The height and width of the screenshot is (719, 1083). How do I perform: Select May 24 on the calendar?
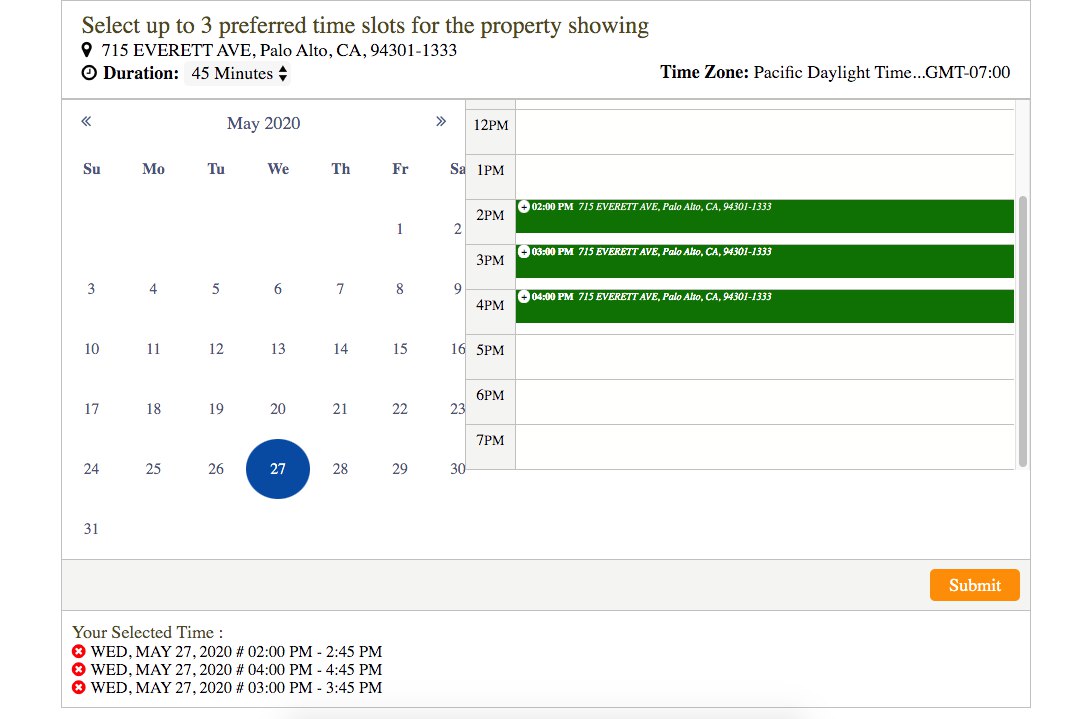[91, 469]
